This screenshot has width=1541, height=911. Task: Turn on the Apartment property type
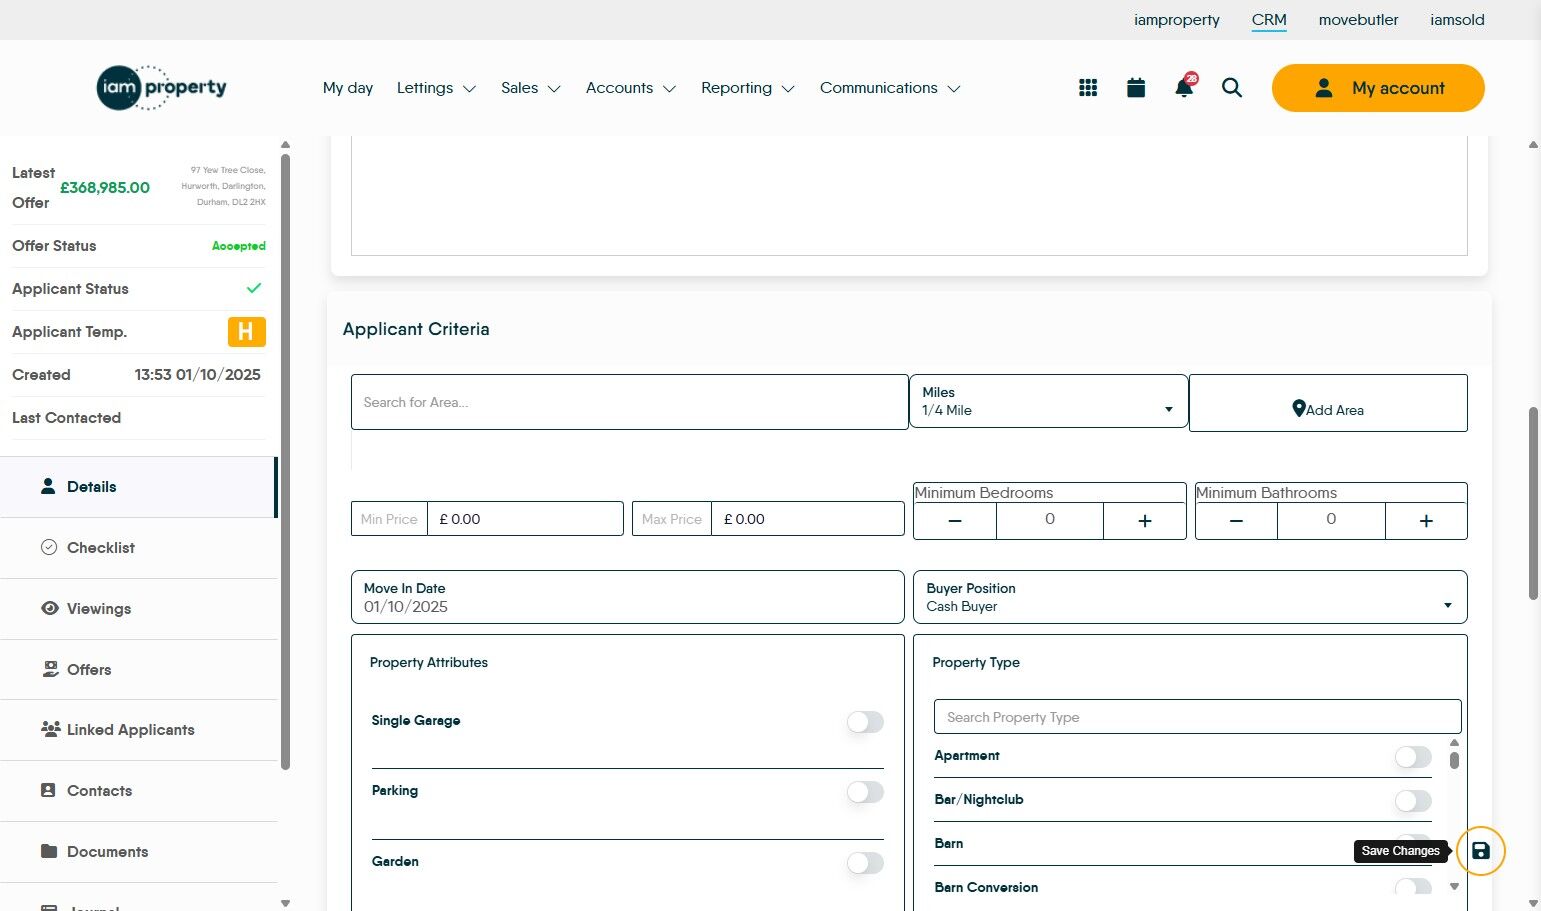(x=1413, y=757)
